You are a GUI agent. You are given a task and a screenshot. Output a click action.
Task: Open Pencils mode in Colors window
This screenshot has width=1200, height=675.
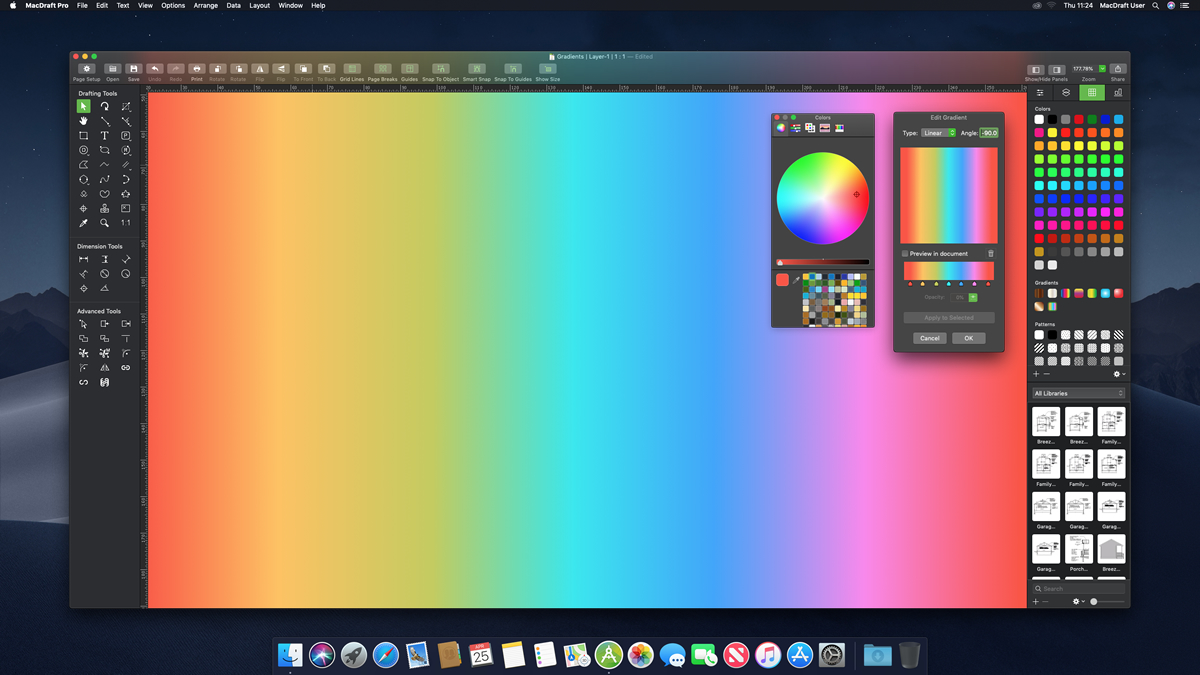tap(839, 128)
